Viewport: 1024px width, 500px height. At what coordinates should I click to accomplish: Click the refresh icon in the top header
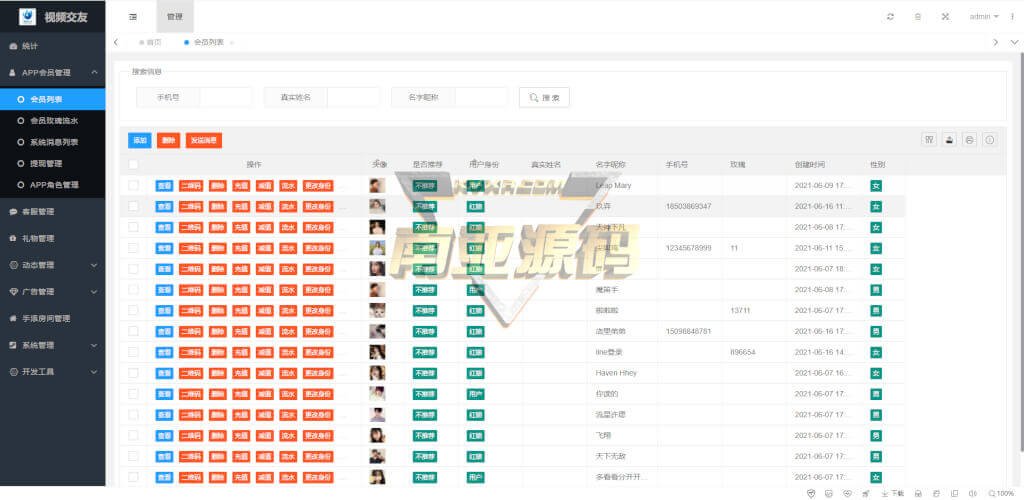point(890,16)
